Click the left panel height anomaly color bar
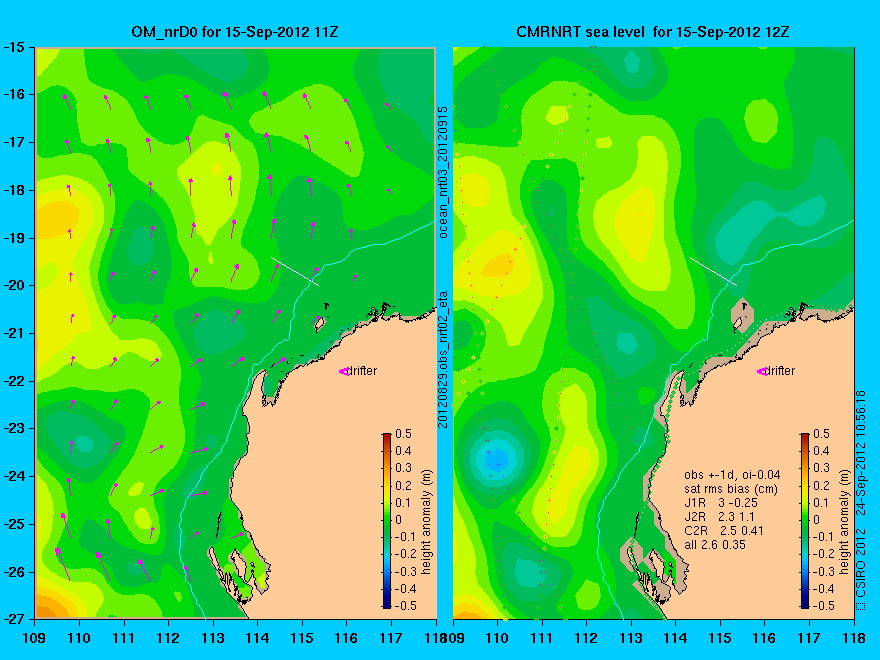Image resolution: width=880 pixels, height=660 pixels. 387,521
